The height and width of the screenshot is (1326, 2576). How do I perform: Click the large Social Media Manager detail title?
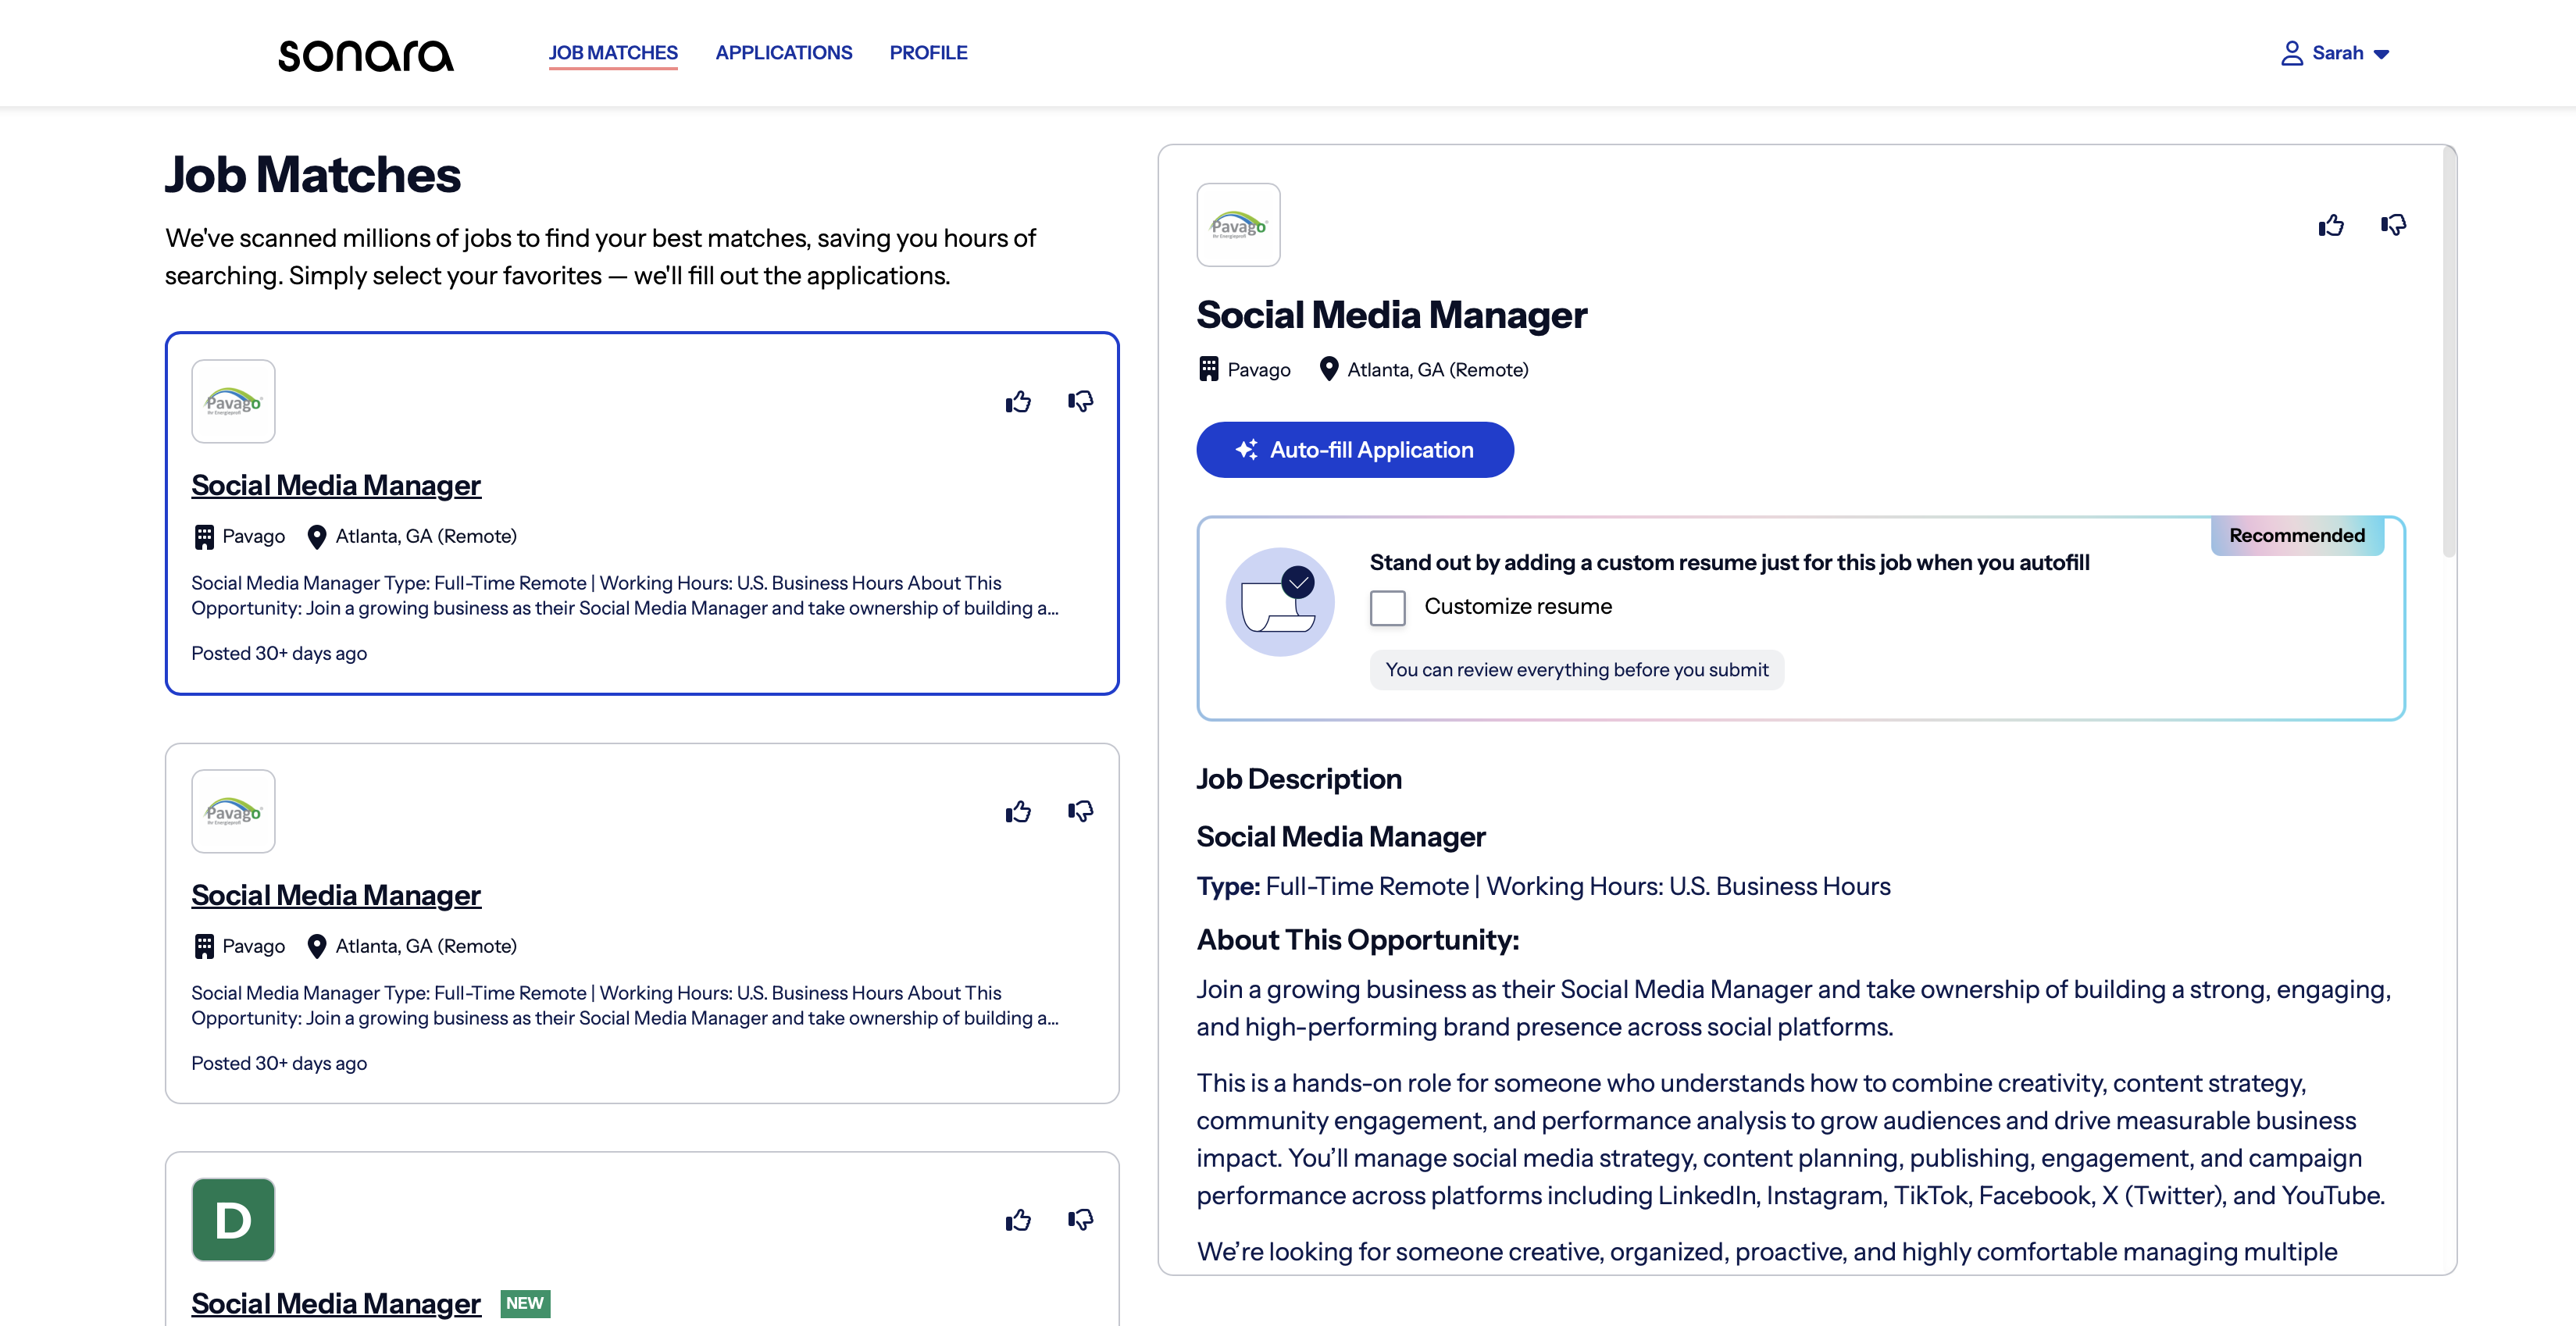coord(1392,315)
